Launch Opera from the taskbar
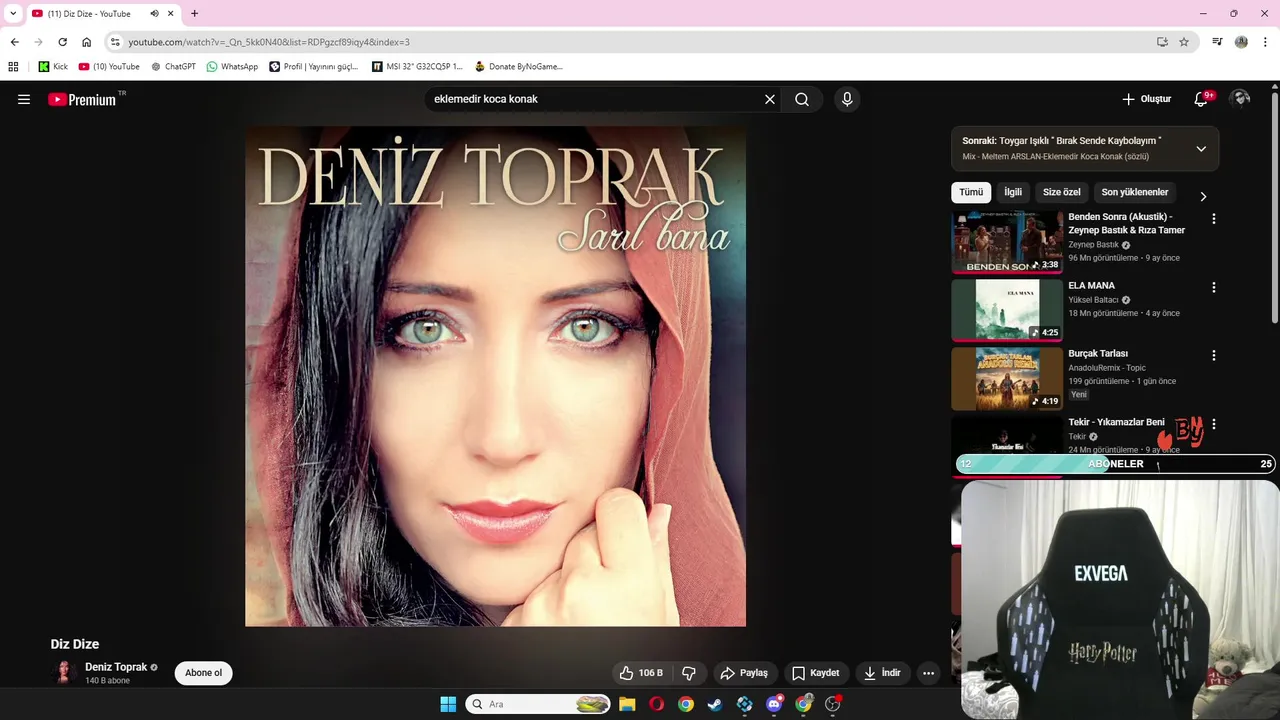1280x720 pixels. point(656,704)
